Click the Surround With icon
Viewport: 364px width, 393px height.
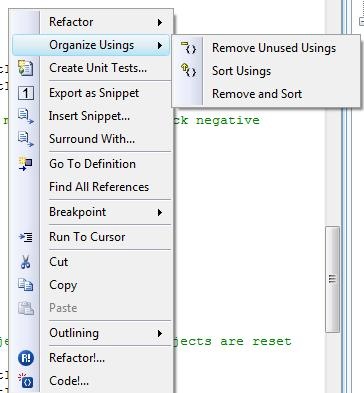(x=26, y=139)
